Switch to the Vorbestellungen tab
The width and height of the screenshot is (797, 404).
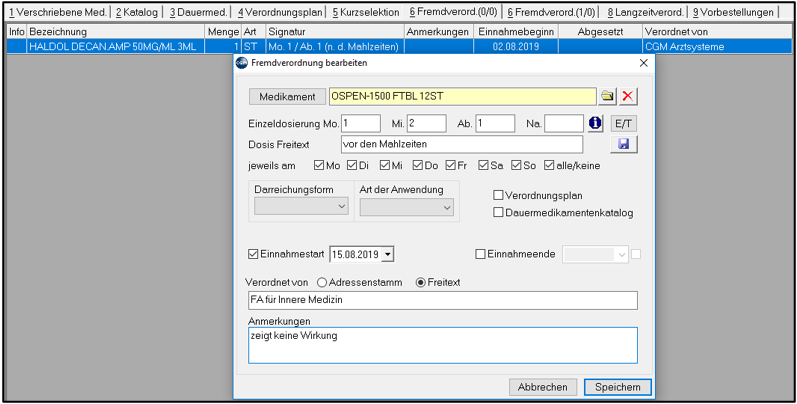point(733,12)
